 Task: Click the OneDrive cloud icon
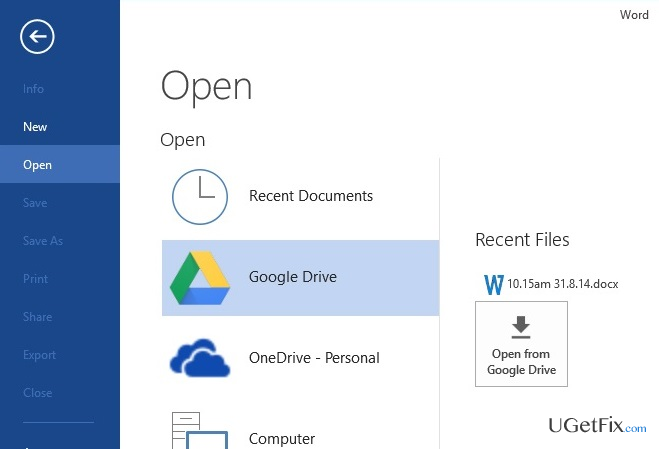[200, 358]
